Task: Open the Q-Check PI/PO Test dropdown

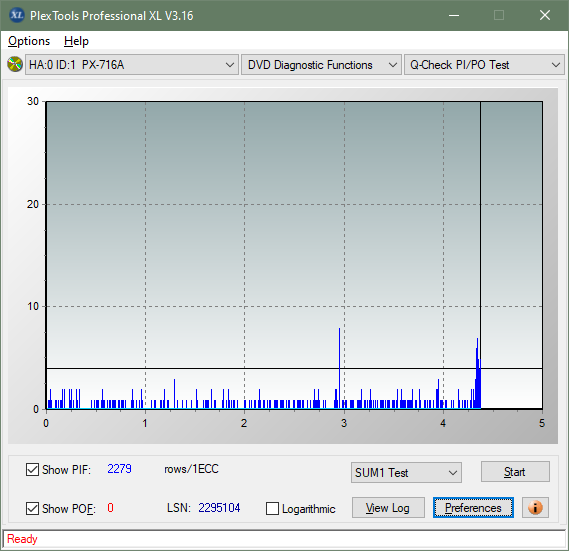Action: click(x=484, y=65)
